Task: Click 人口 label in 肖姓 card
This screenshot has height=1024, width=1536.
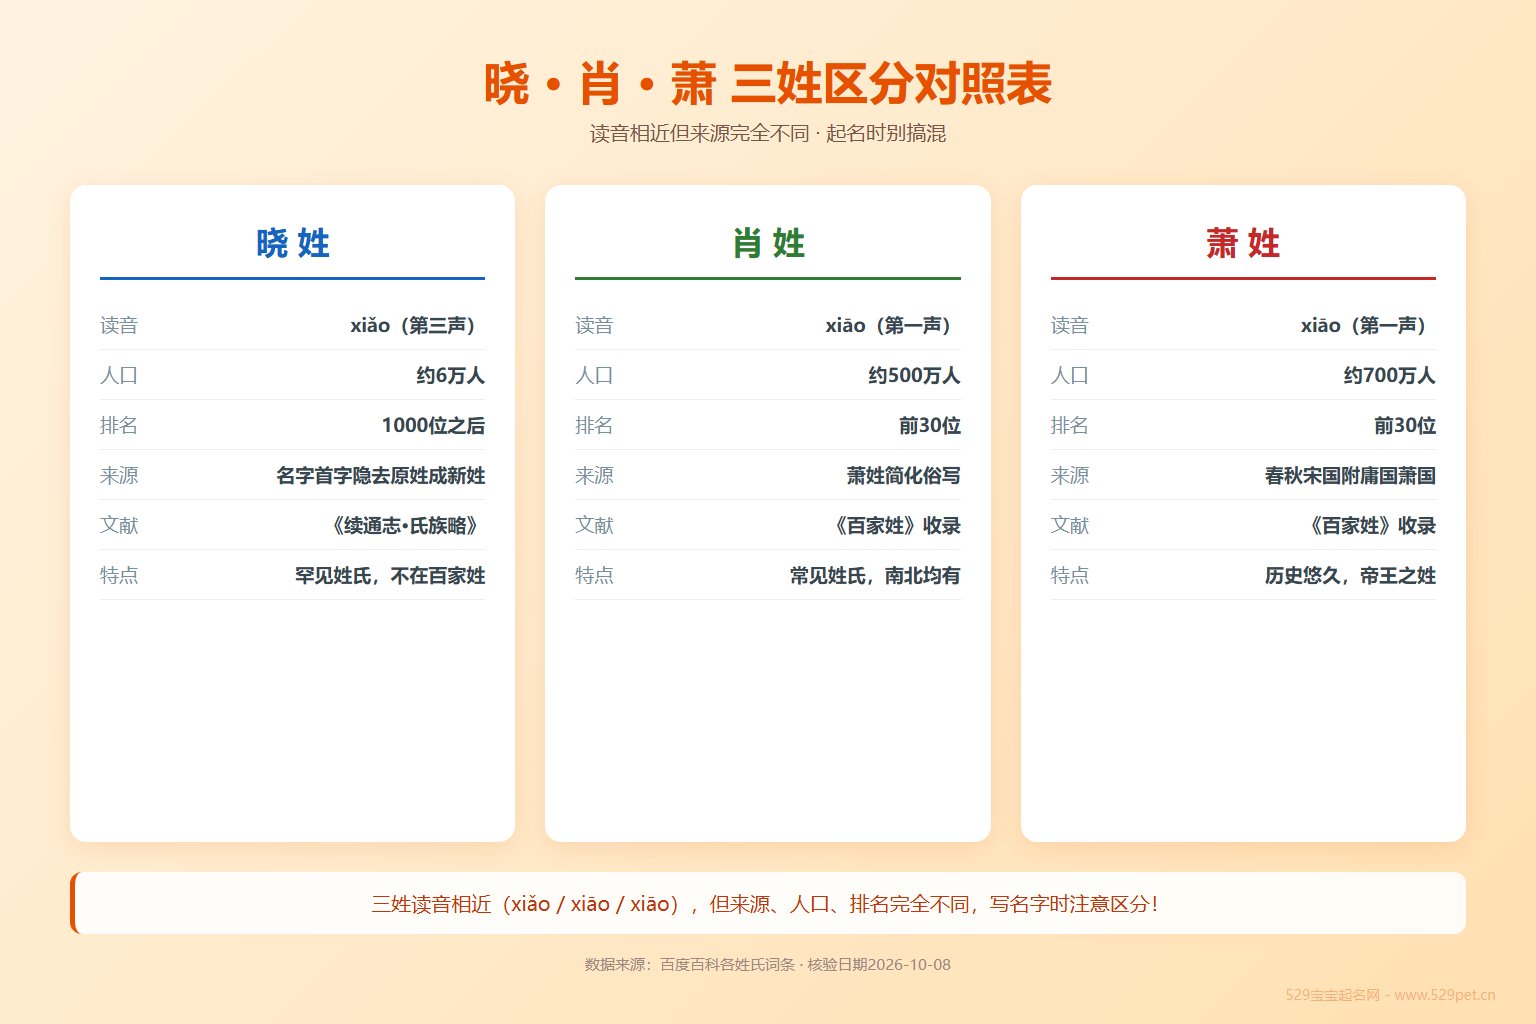Action: (594, 375)
